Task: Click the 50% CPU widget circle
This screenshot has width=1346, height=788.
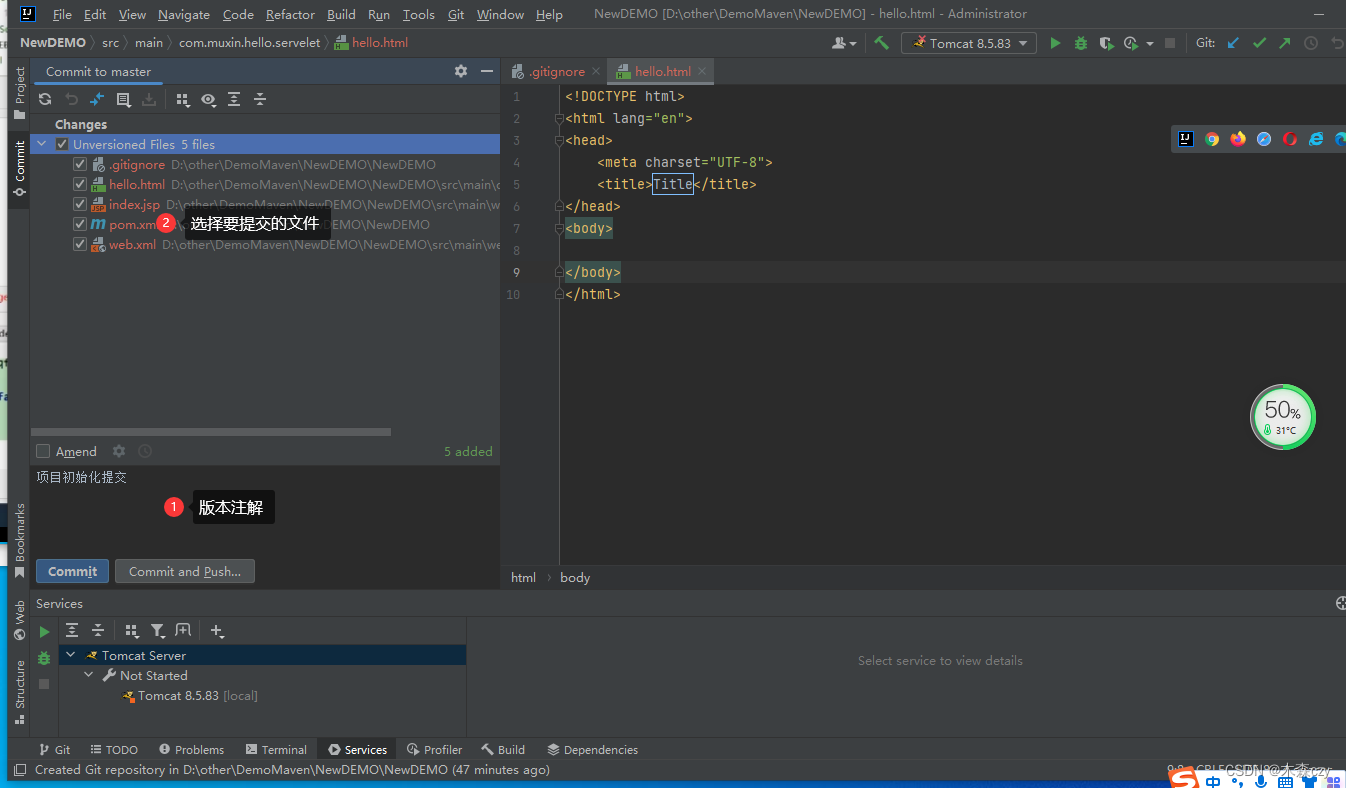Action: 1283,417
